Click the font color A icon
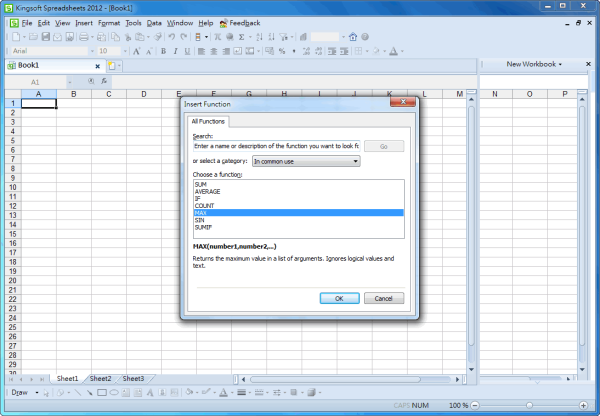The width and height of the screenshot is (600, 416). click(393, 51)
